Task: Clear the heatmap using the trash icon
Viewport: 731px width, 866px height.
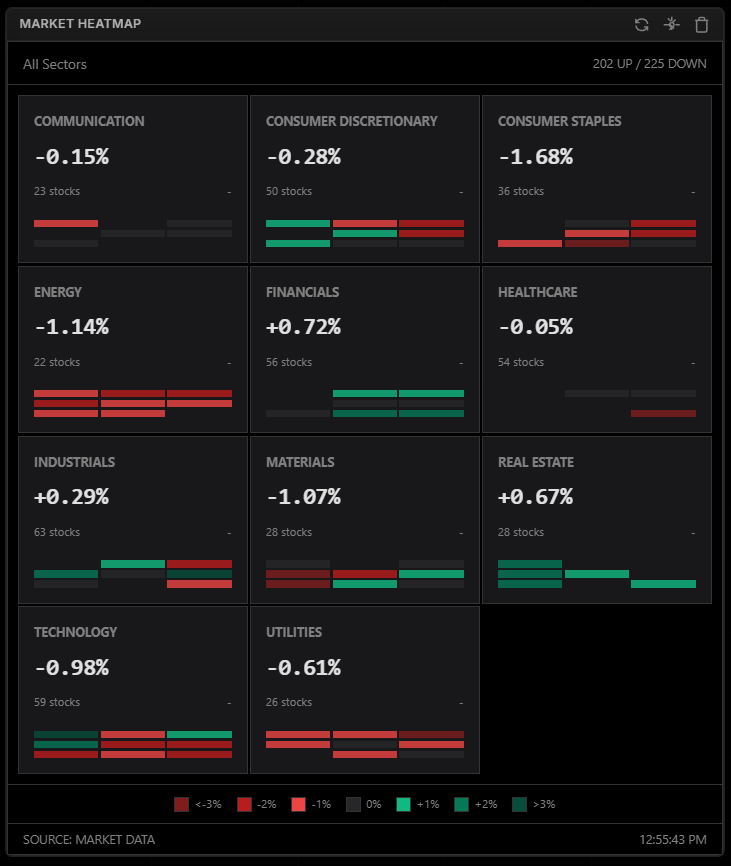Action: tap(700, 25)
